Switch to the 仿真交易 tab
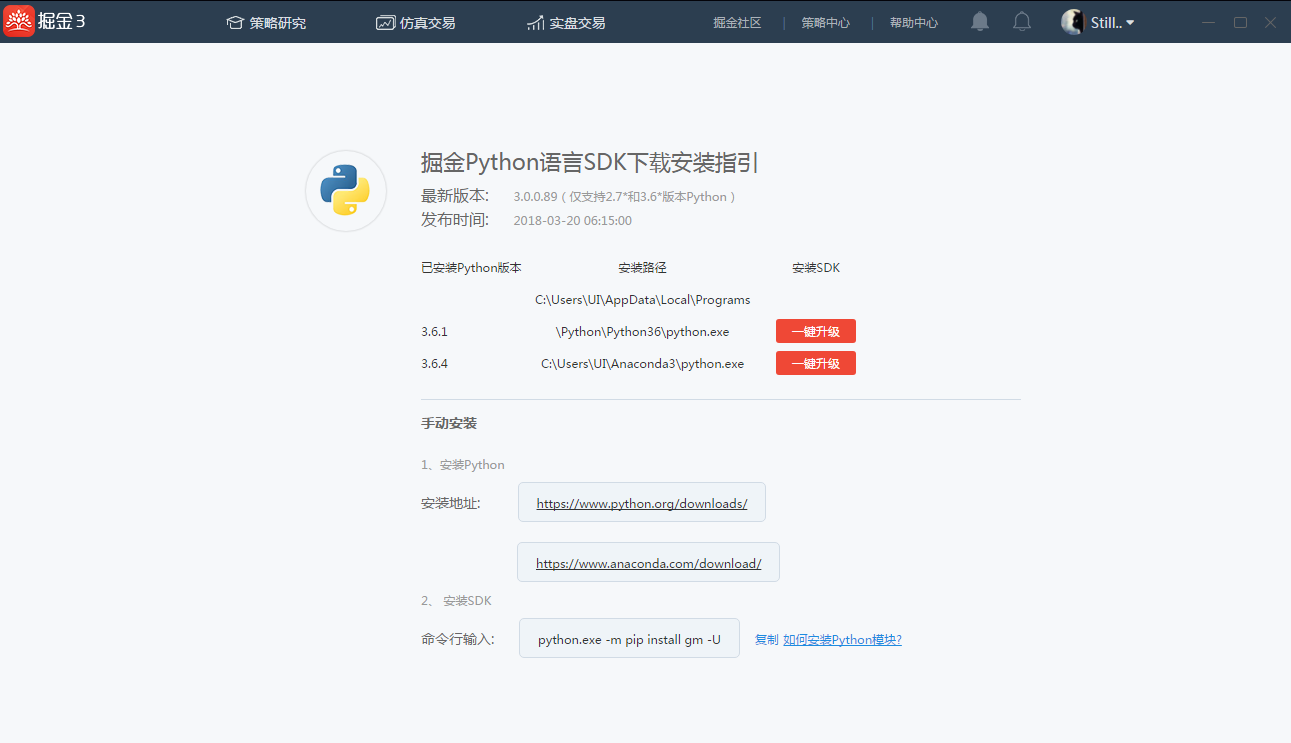Image resolution: width=1291 pixels, height=743 pixels. pyautogui.click(x=416, y=22)
